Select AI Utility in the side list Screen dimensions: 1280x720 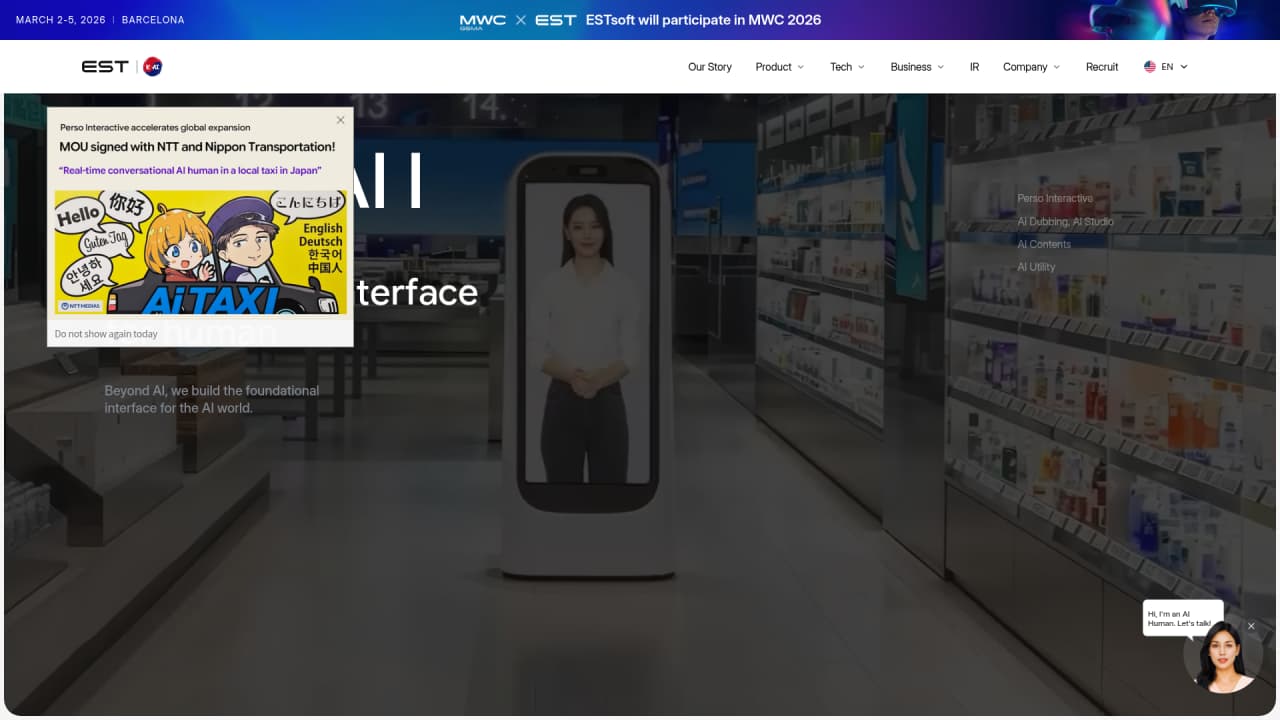(1036, 267)
